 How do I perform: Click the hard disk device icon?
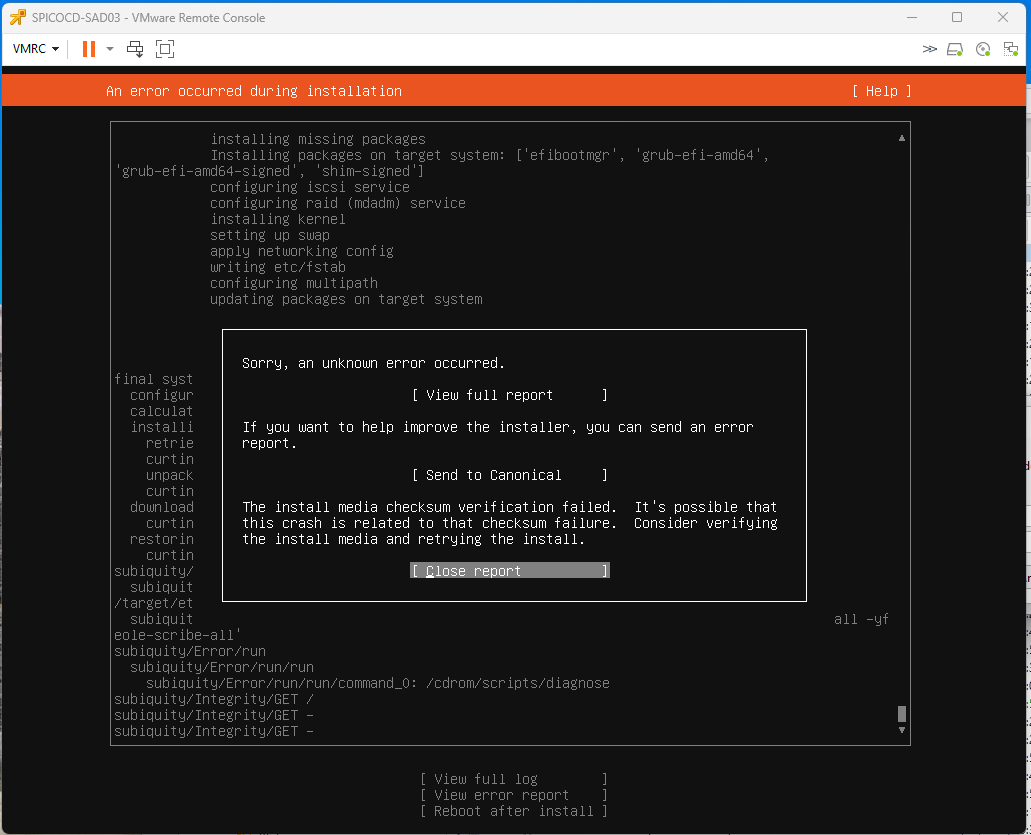[955, 49]
